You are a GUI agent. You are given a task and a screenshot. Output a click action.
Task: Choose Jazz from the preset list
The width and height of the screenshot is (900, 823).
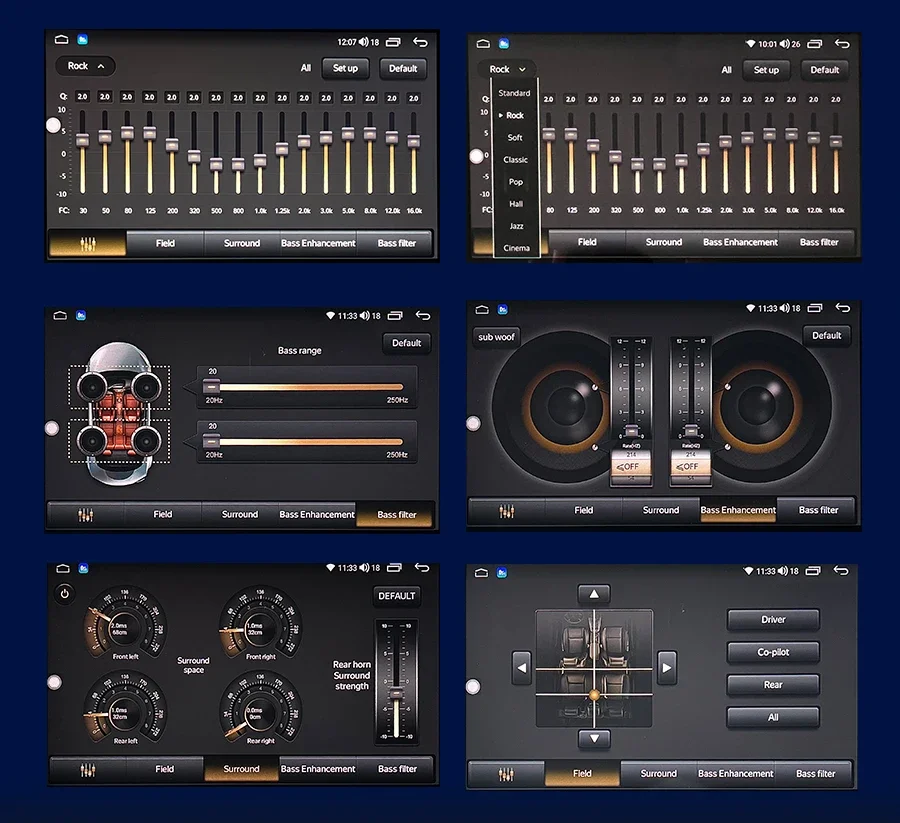click(516, 226)
